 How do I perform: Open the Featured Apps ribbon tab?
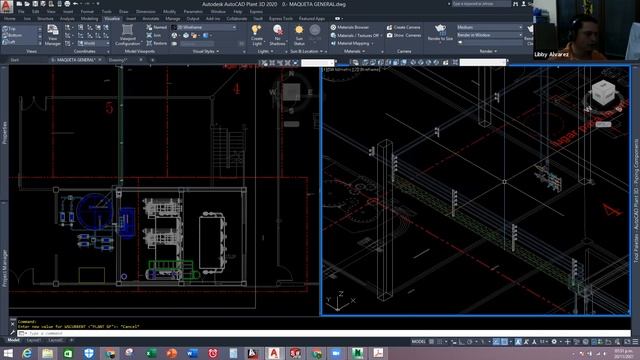pyautogui.click(x=312, y=19)
